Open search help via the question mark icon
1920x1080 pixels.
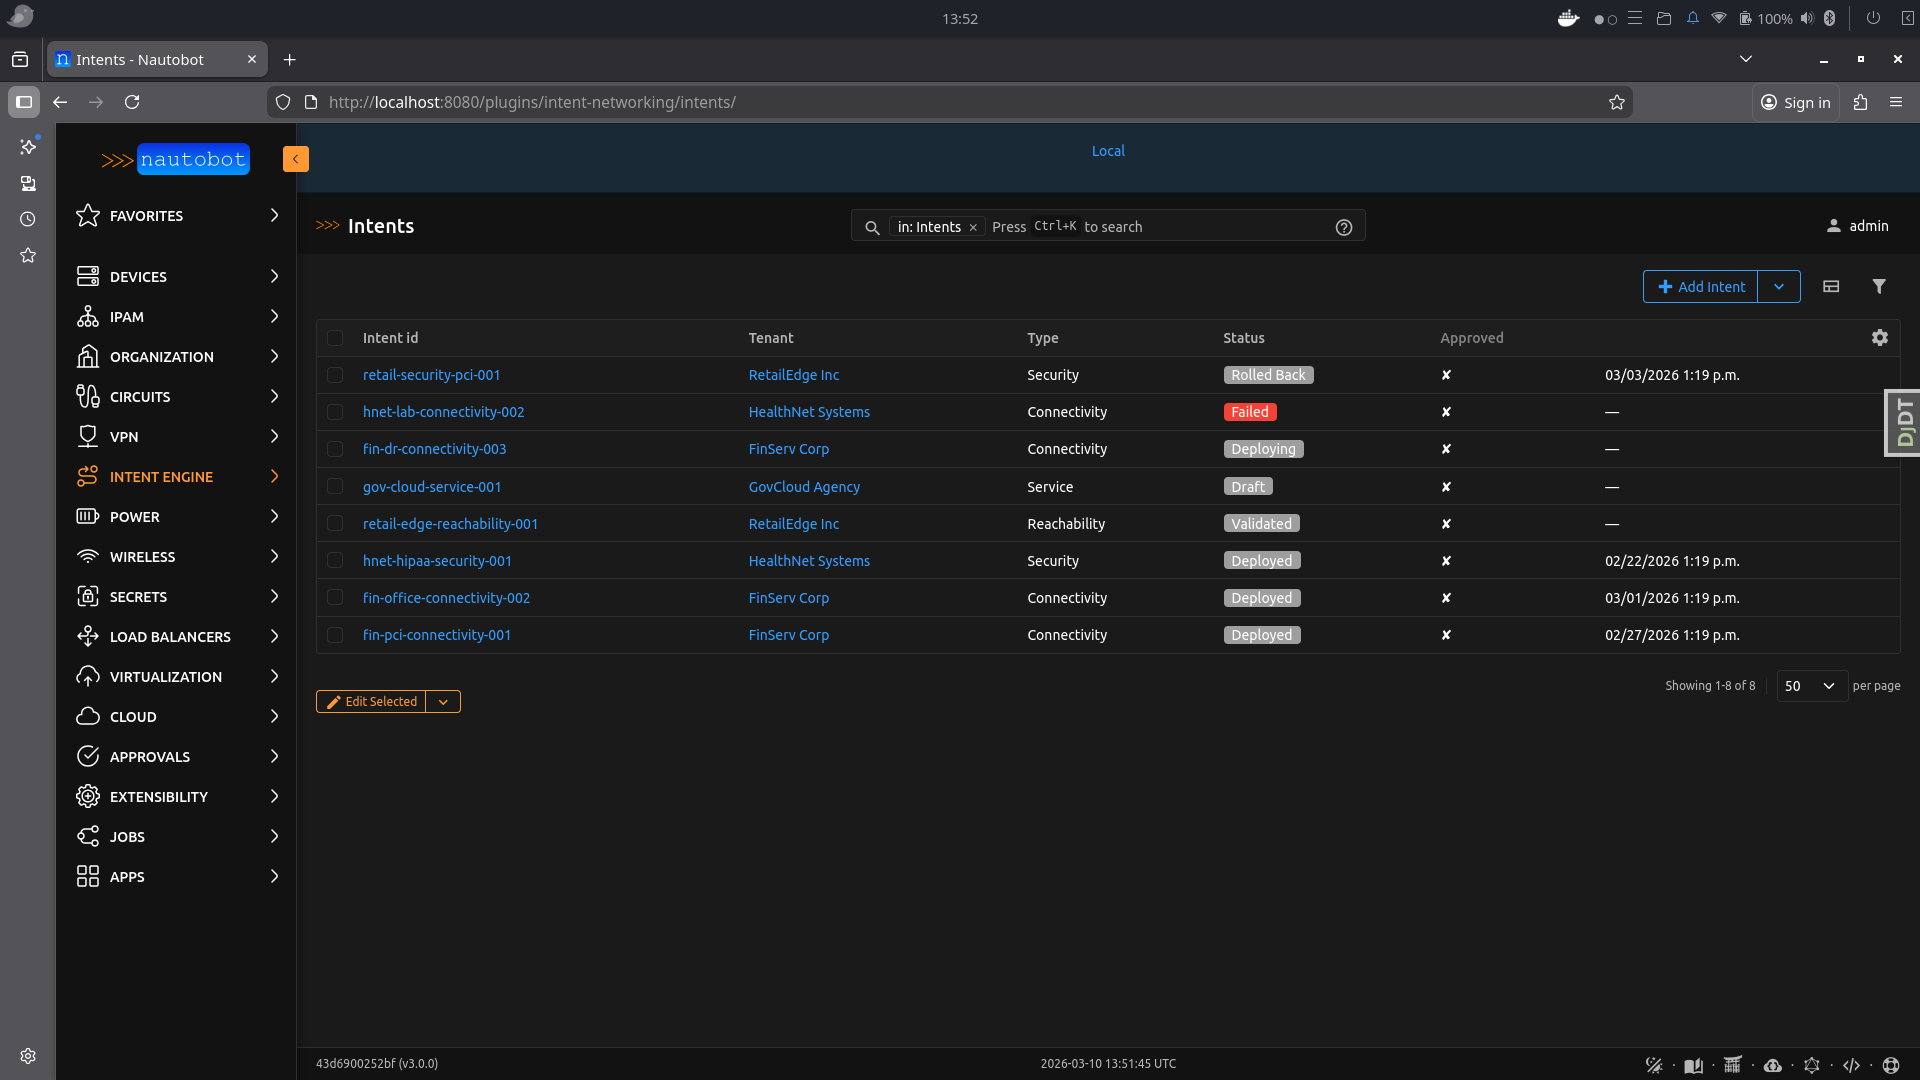[1343, 226]
